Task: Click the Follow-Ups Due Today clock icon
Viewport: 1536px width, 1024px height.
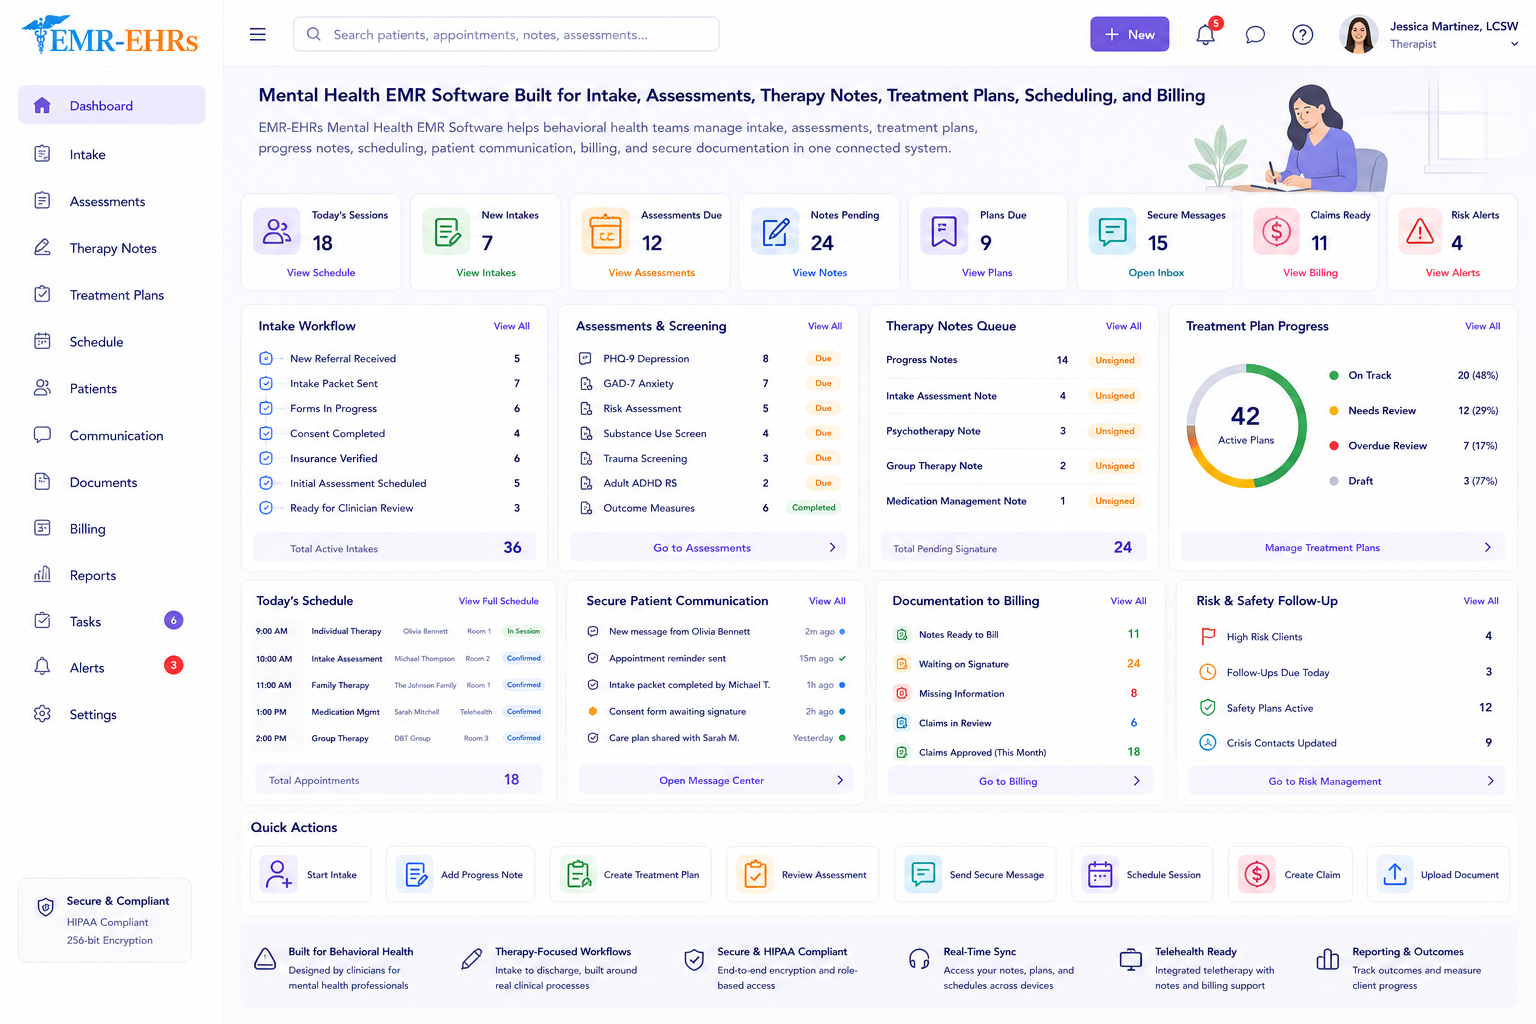Action: coord(1208,672)
